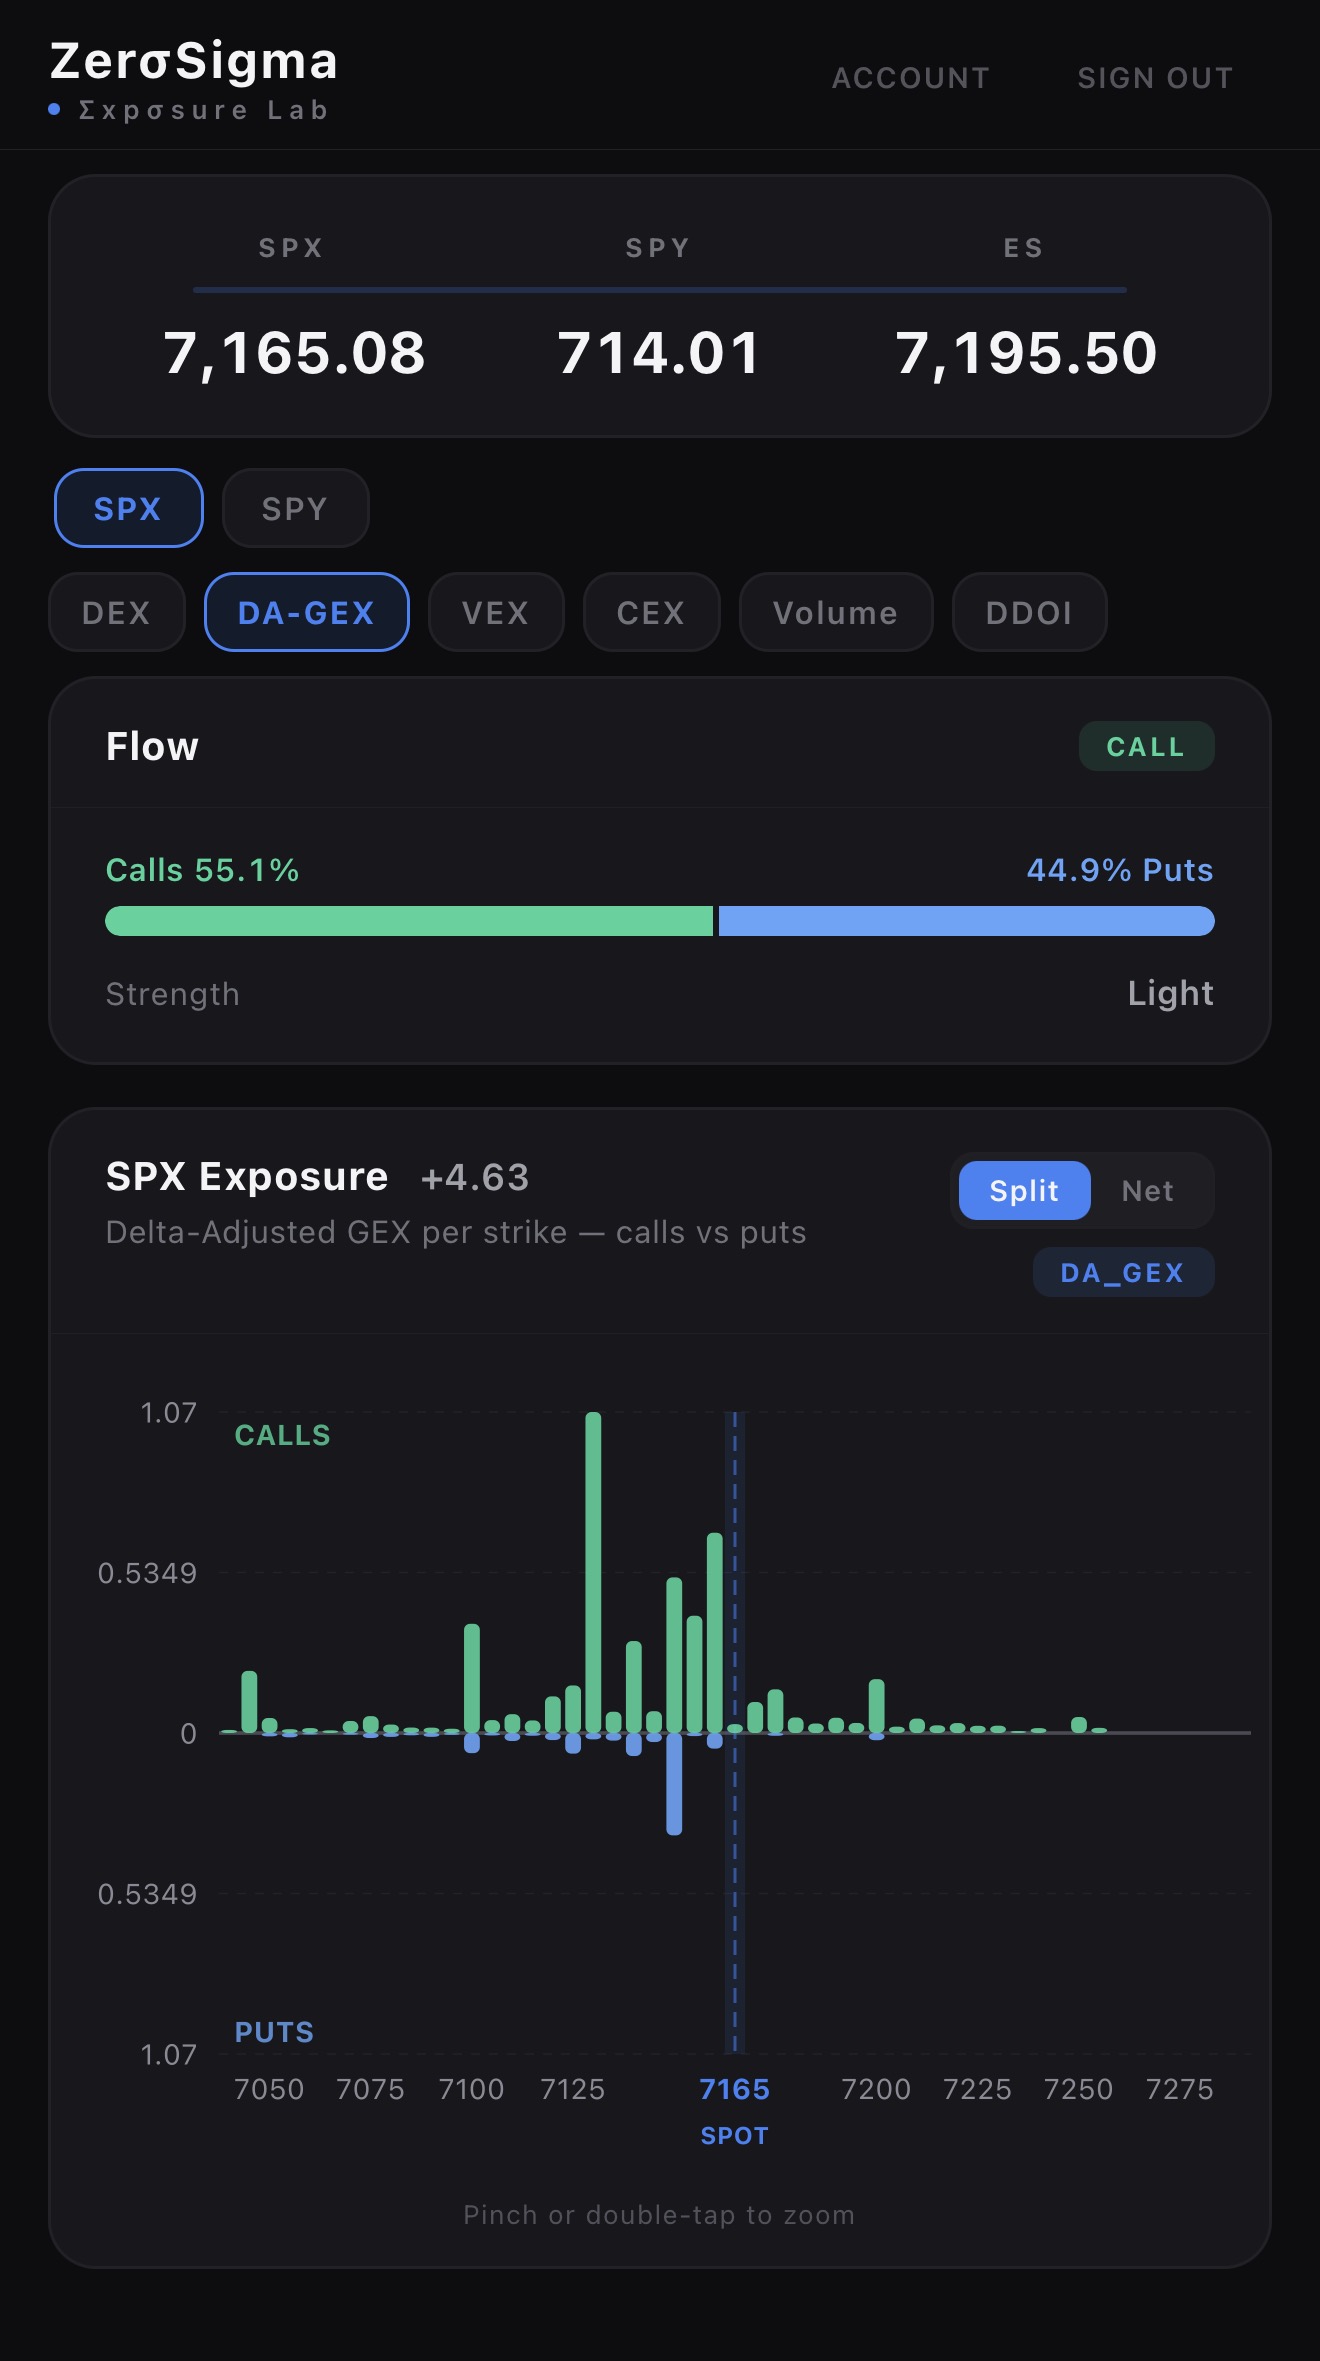Click the SPY price 714.01
Viewport: 1320px width, 2361px height.
click(x=659, y=353)
